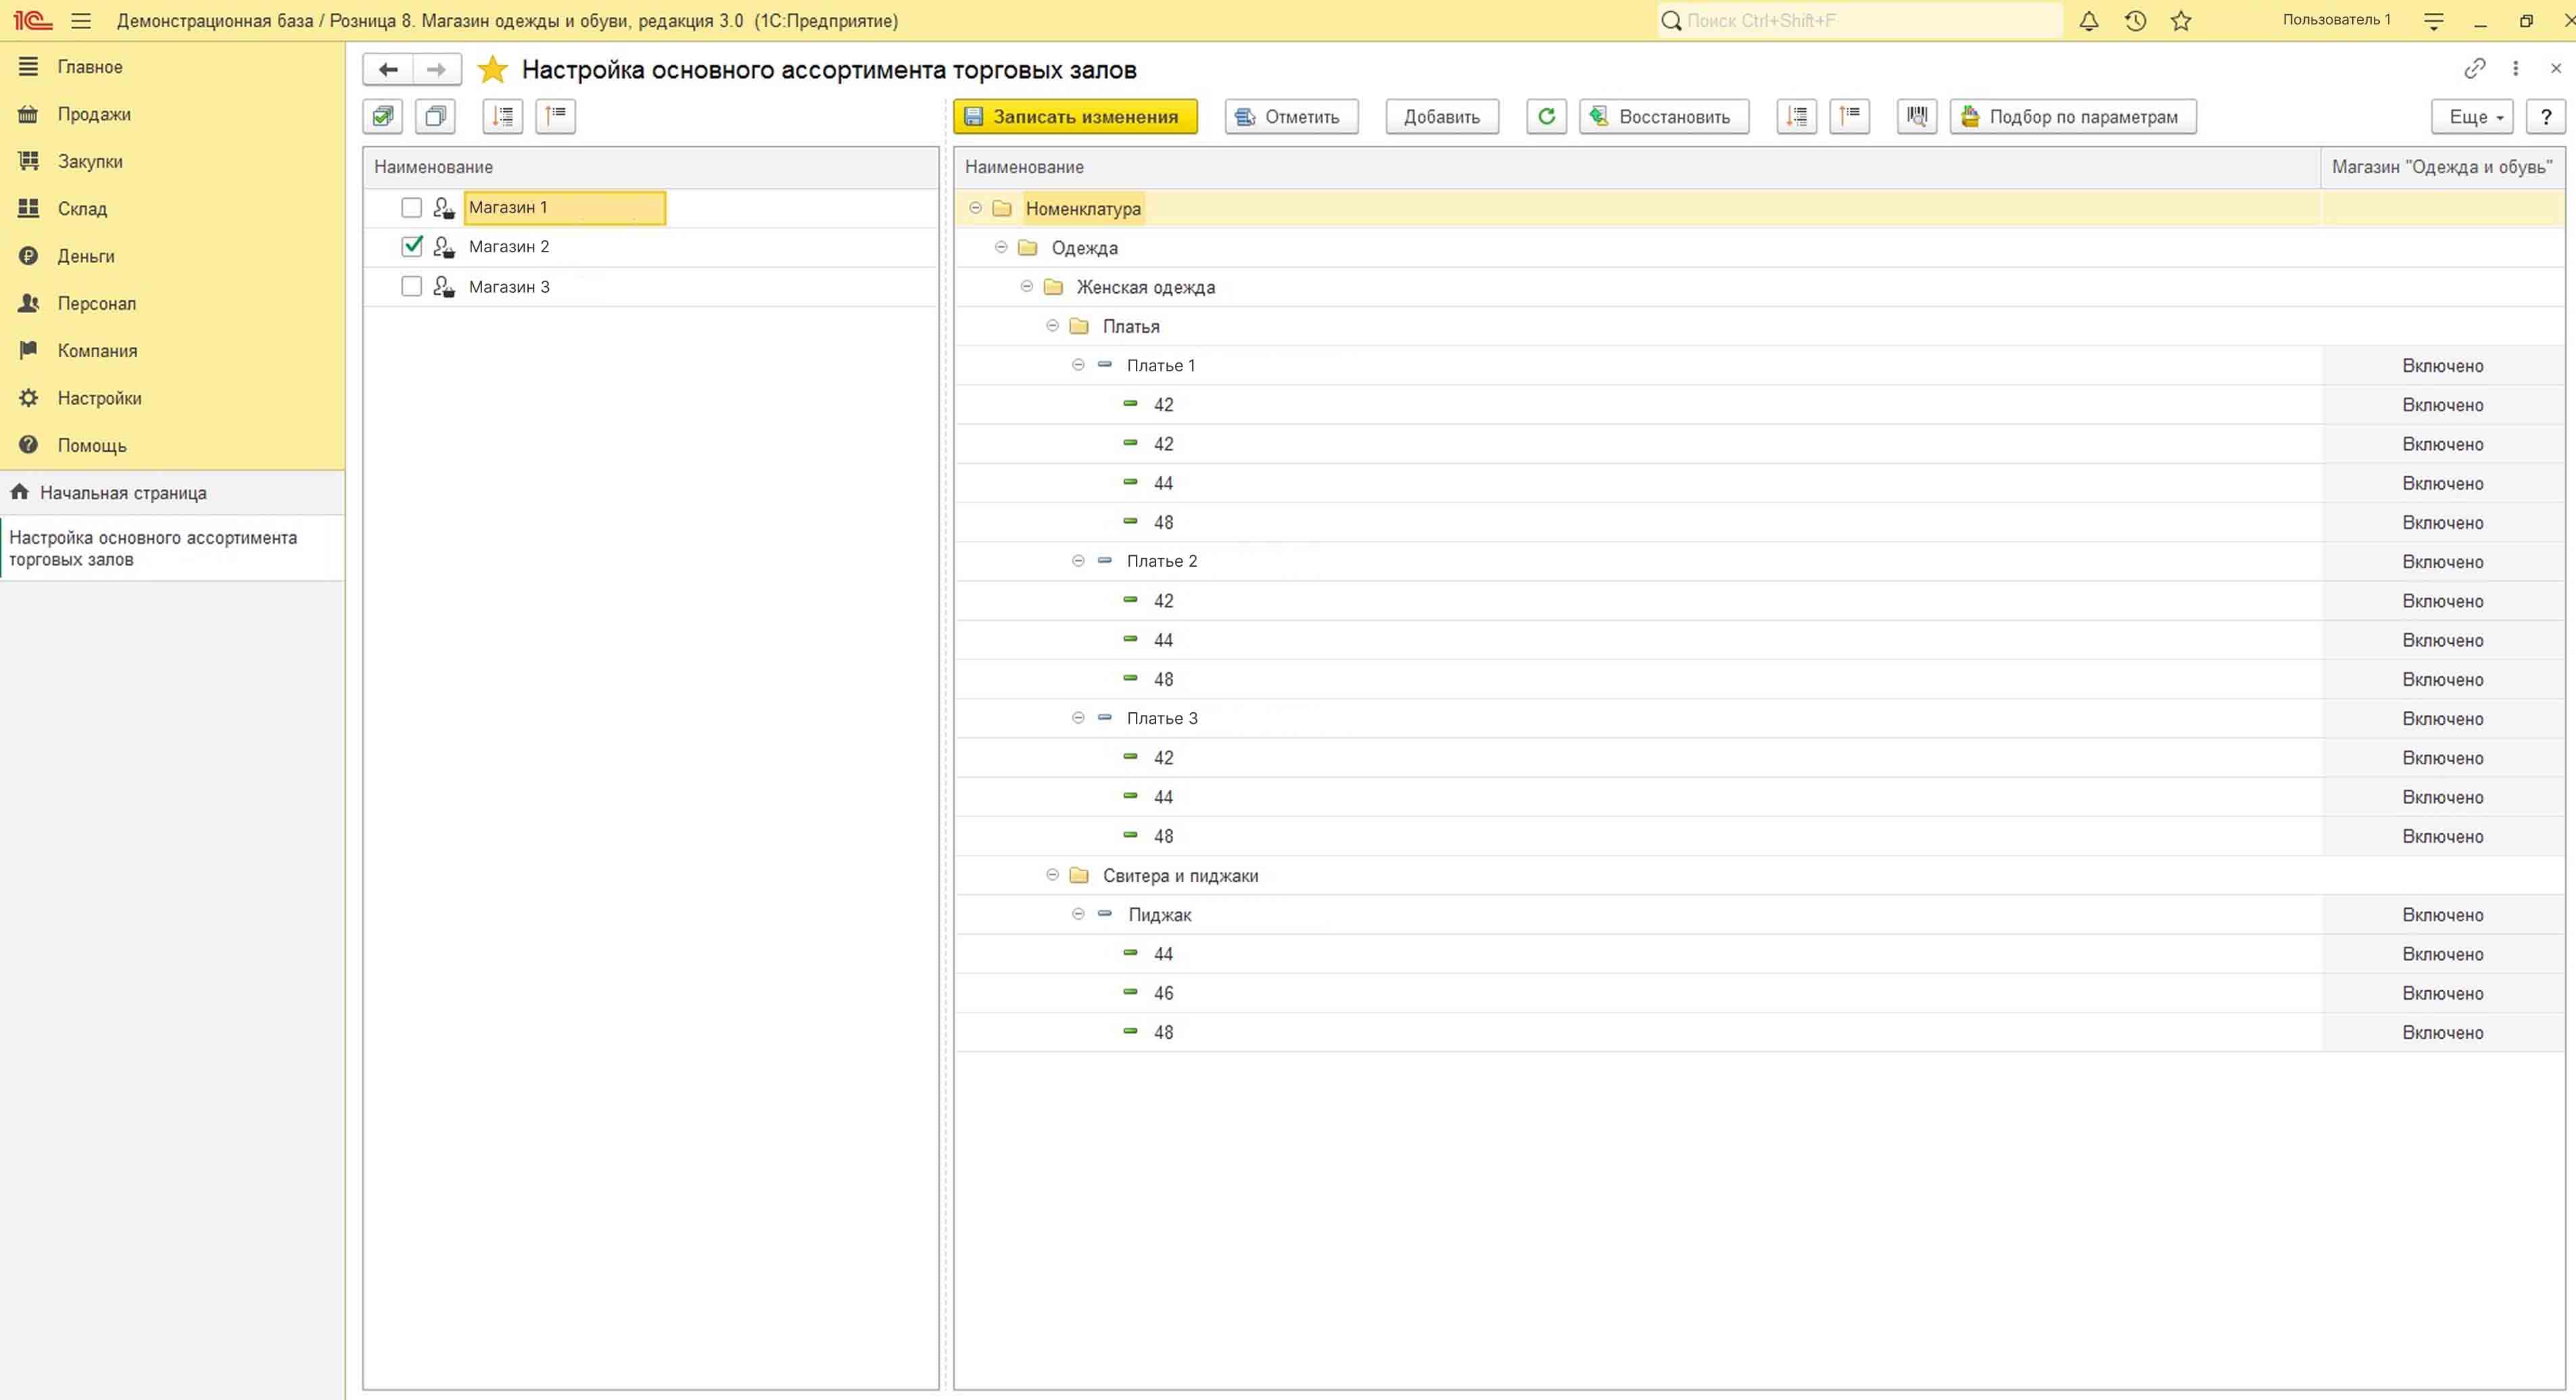Open help with the question mark button
This screenshot has height=1400, width=2576.
[x=2546, y=116]
